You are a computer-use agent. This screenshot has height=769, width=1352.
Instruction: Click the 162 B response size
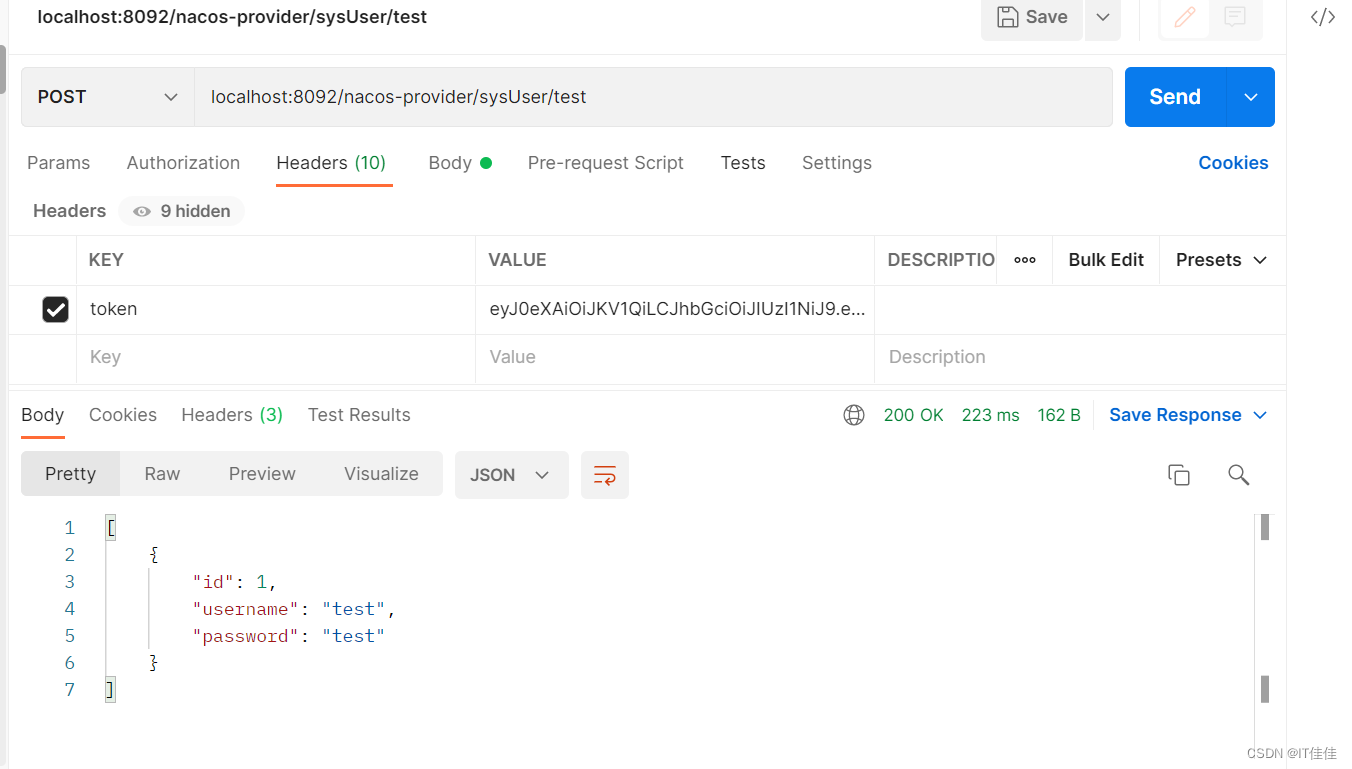click(x=1059, y=415)
